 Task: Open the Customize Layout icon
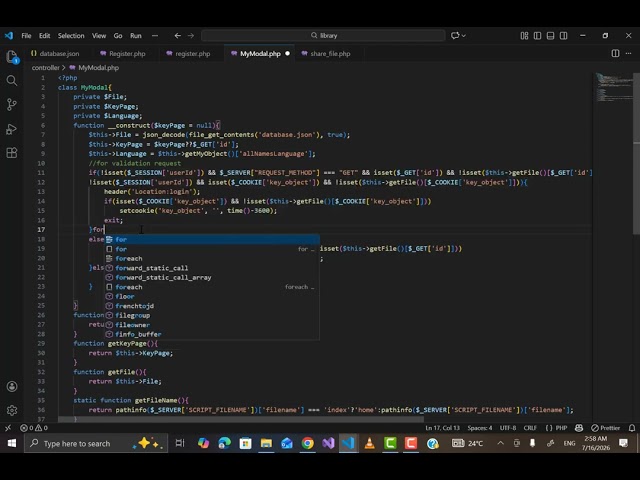pyautogui.click(x=524, y=36)
